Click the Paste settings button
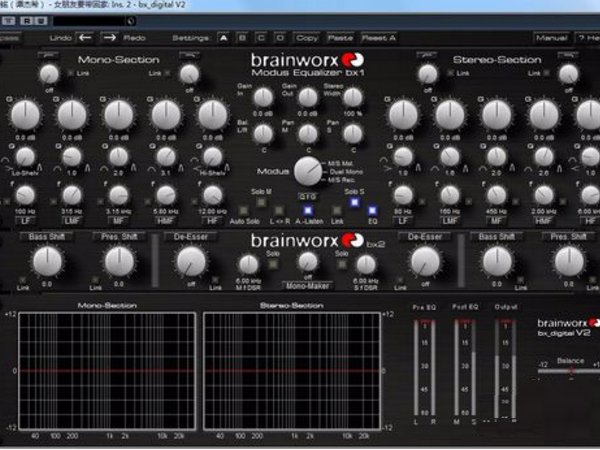 point(340,38)
